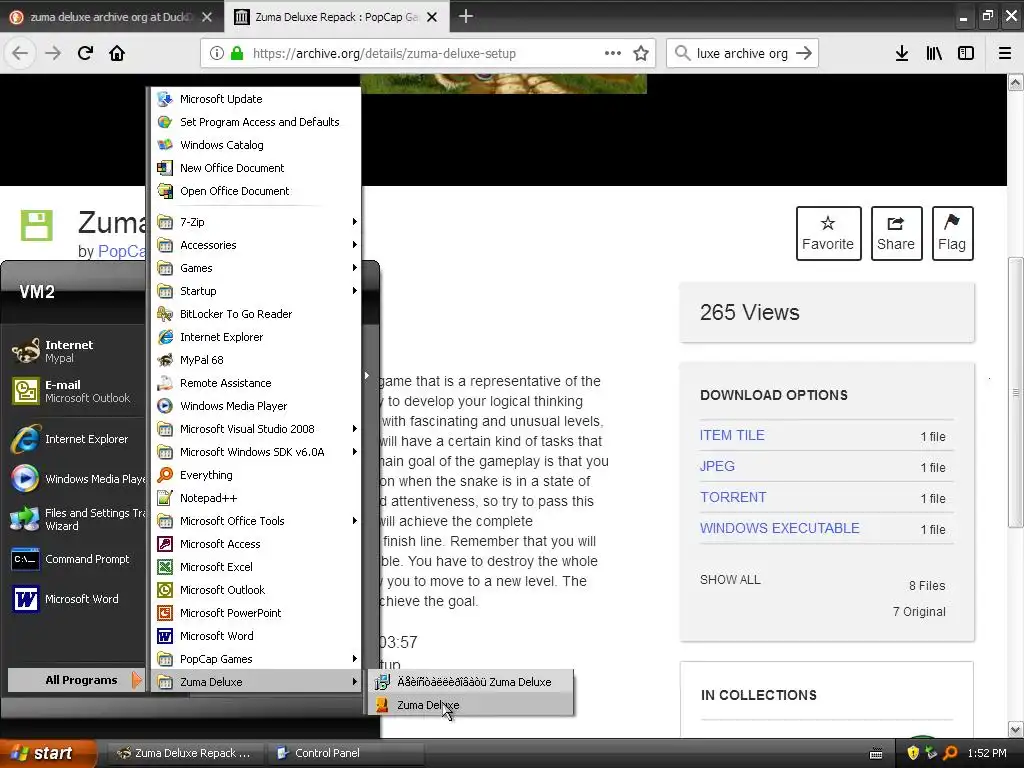Open Remote Assistance icon
The height and width of the screenshot is (768, 1024).
[165, 383]
